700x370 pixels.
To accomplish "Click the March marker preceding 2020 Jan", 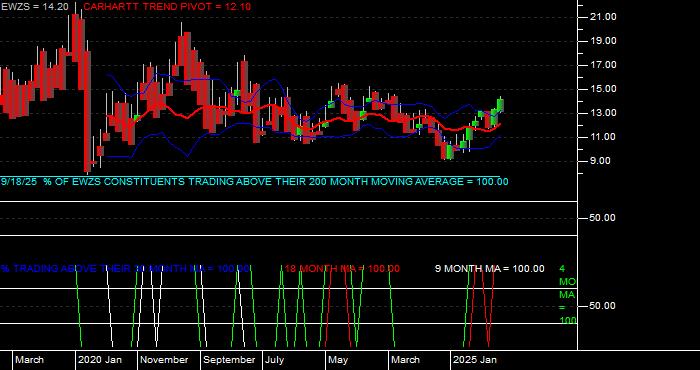I will pyautogui.click(x=29, y=360).
